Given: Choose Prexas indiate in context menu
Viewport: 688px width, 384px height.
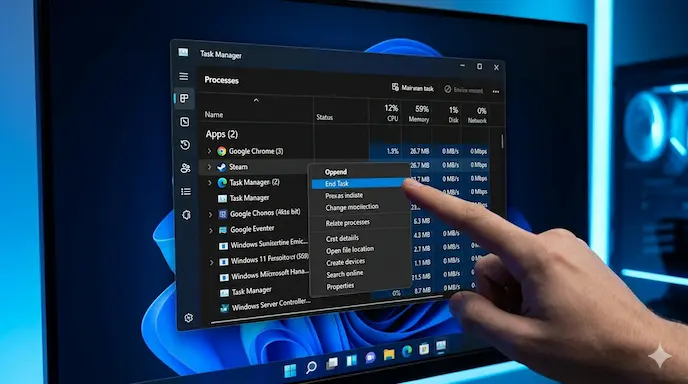Looking at the screenshot, I should tap(344, 195).
